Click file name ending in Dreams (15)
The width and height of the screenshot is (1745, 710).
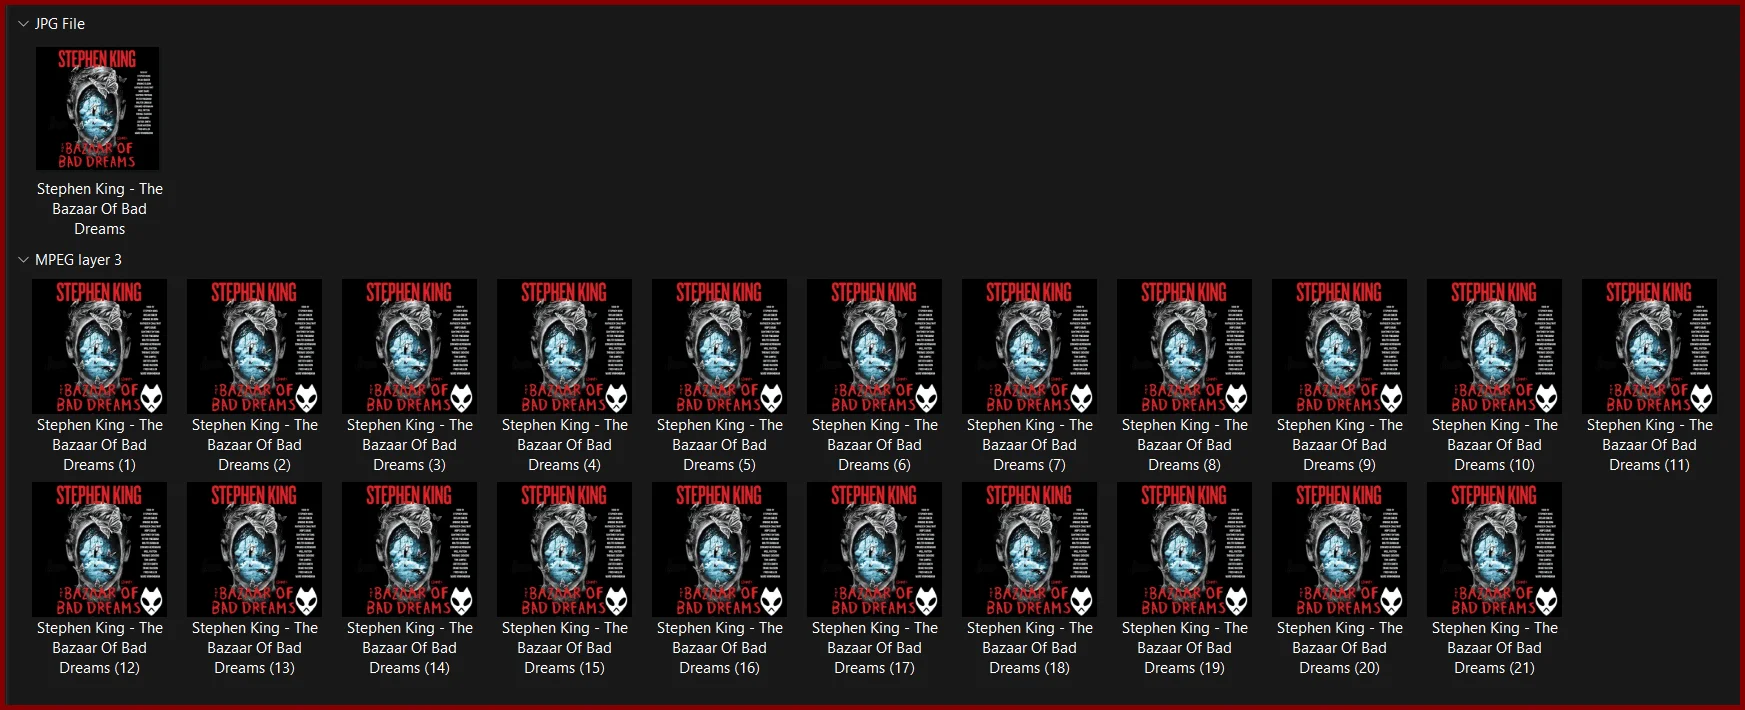[x=564, y=648]
